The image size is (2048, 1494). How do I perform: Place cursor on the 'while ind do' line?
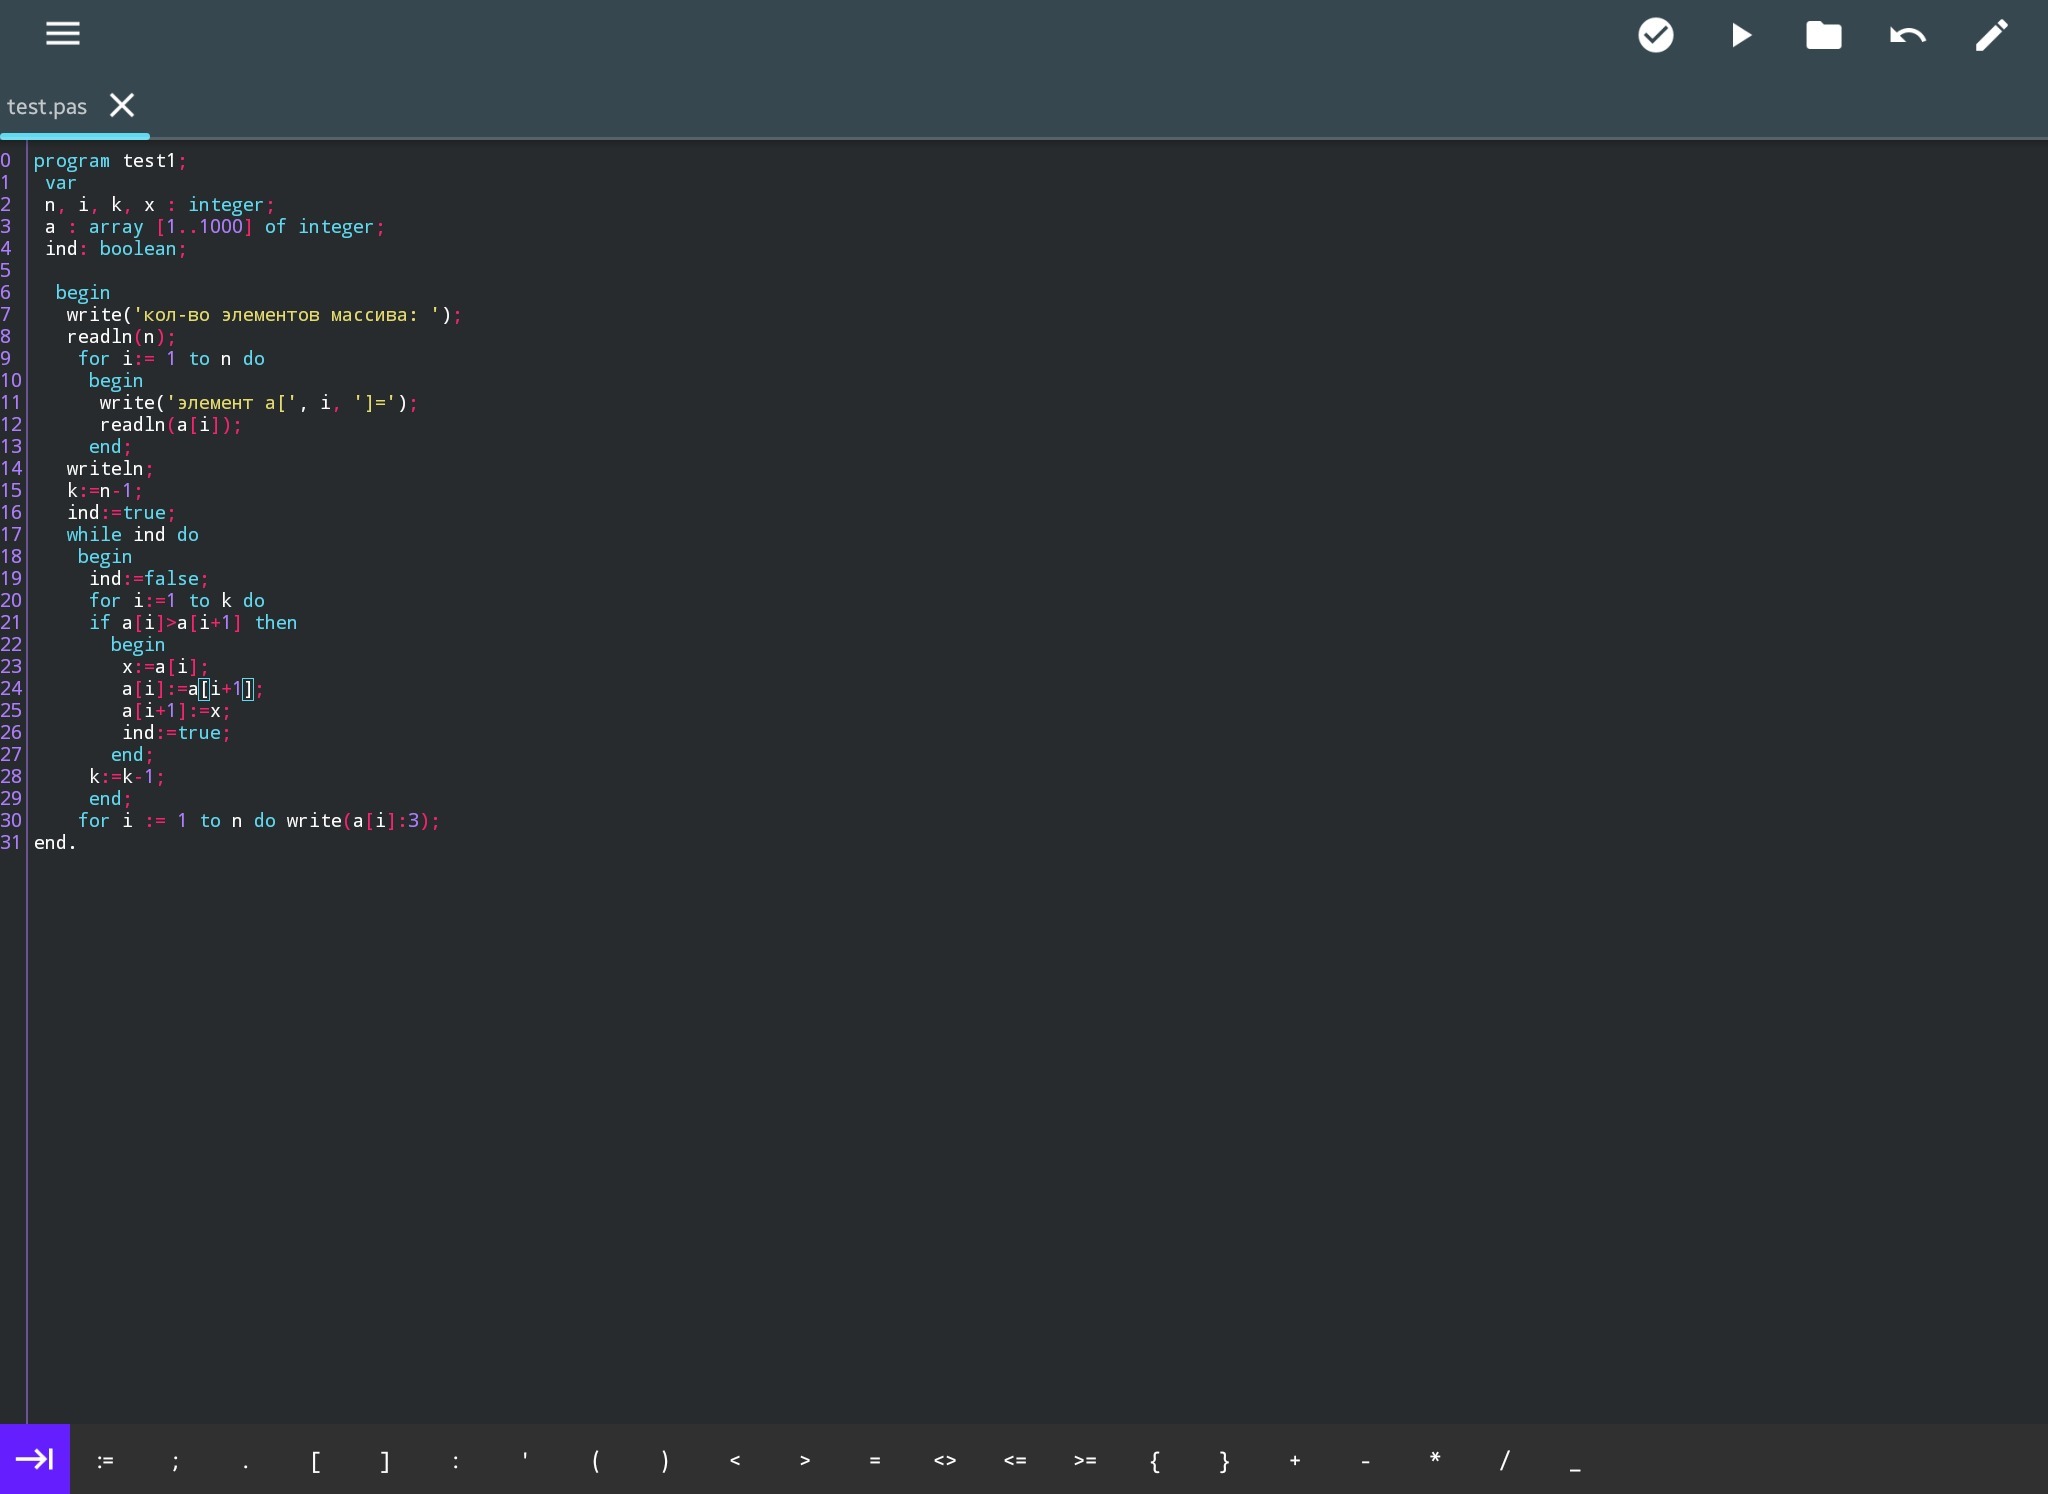[133, 535]
